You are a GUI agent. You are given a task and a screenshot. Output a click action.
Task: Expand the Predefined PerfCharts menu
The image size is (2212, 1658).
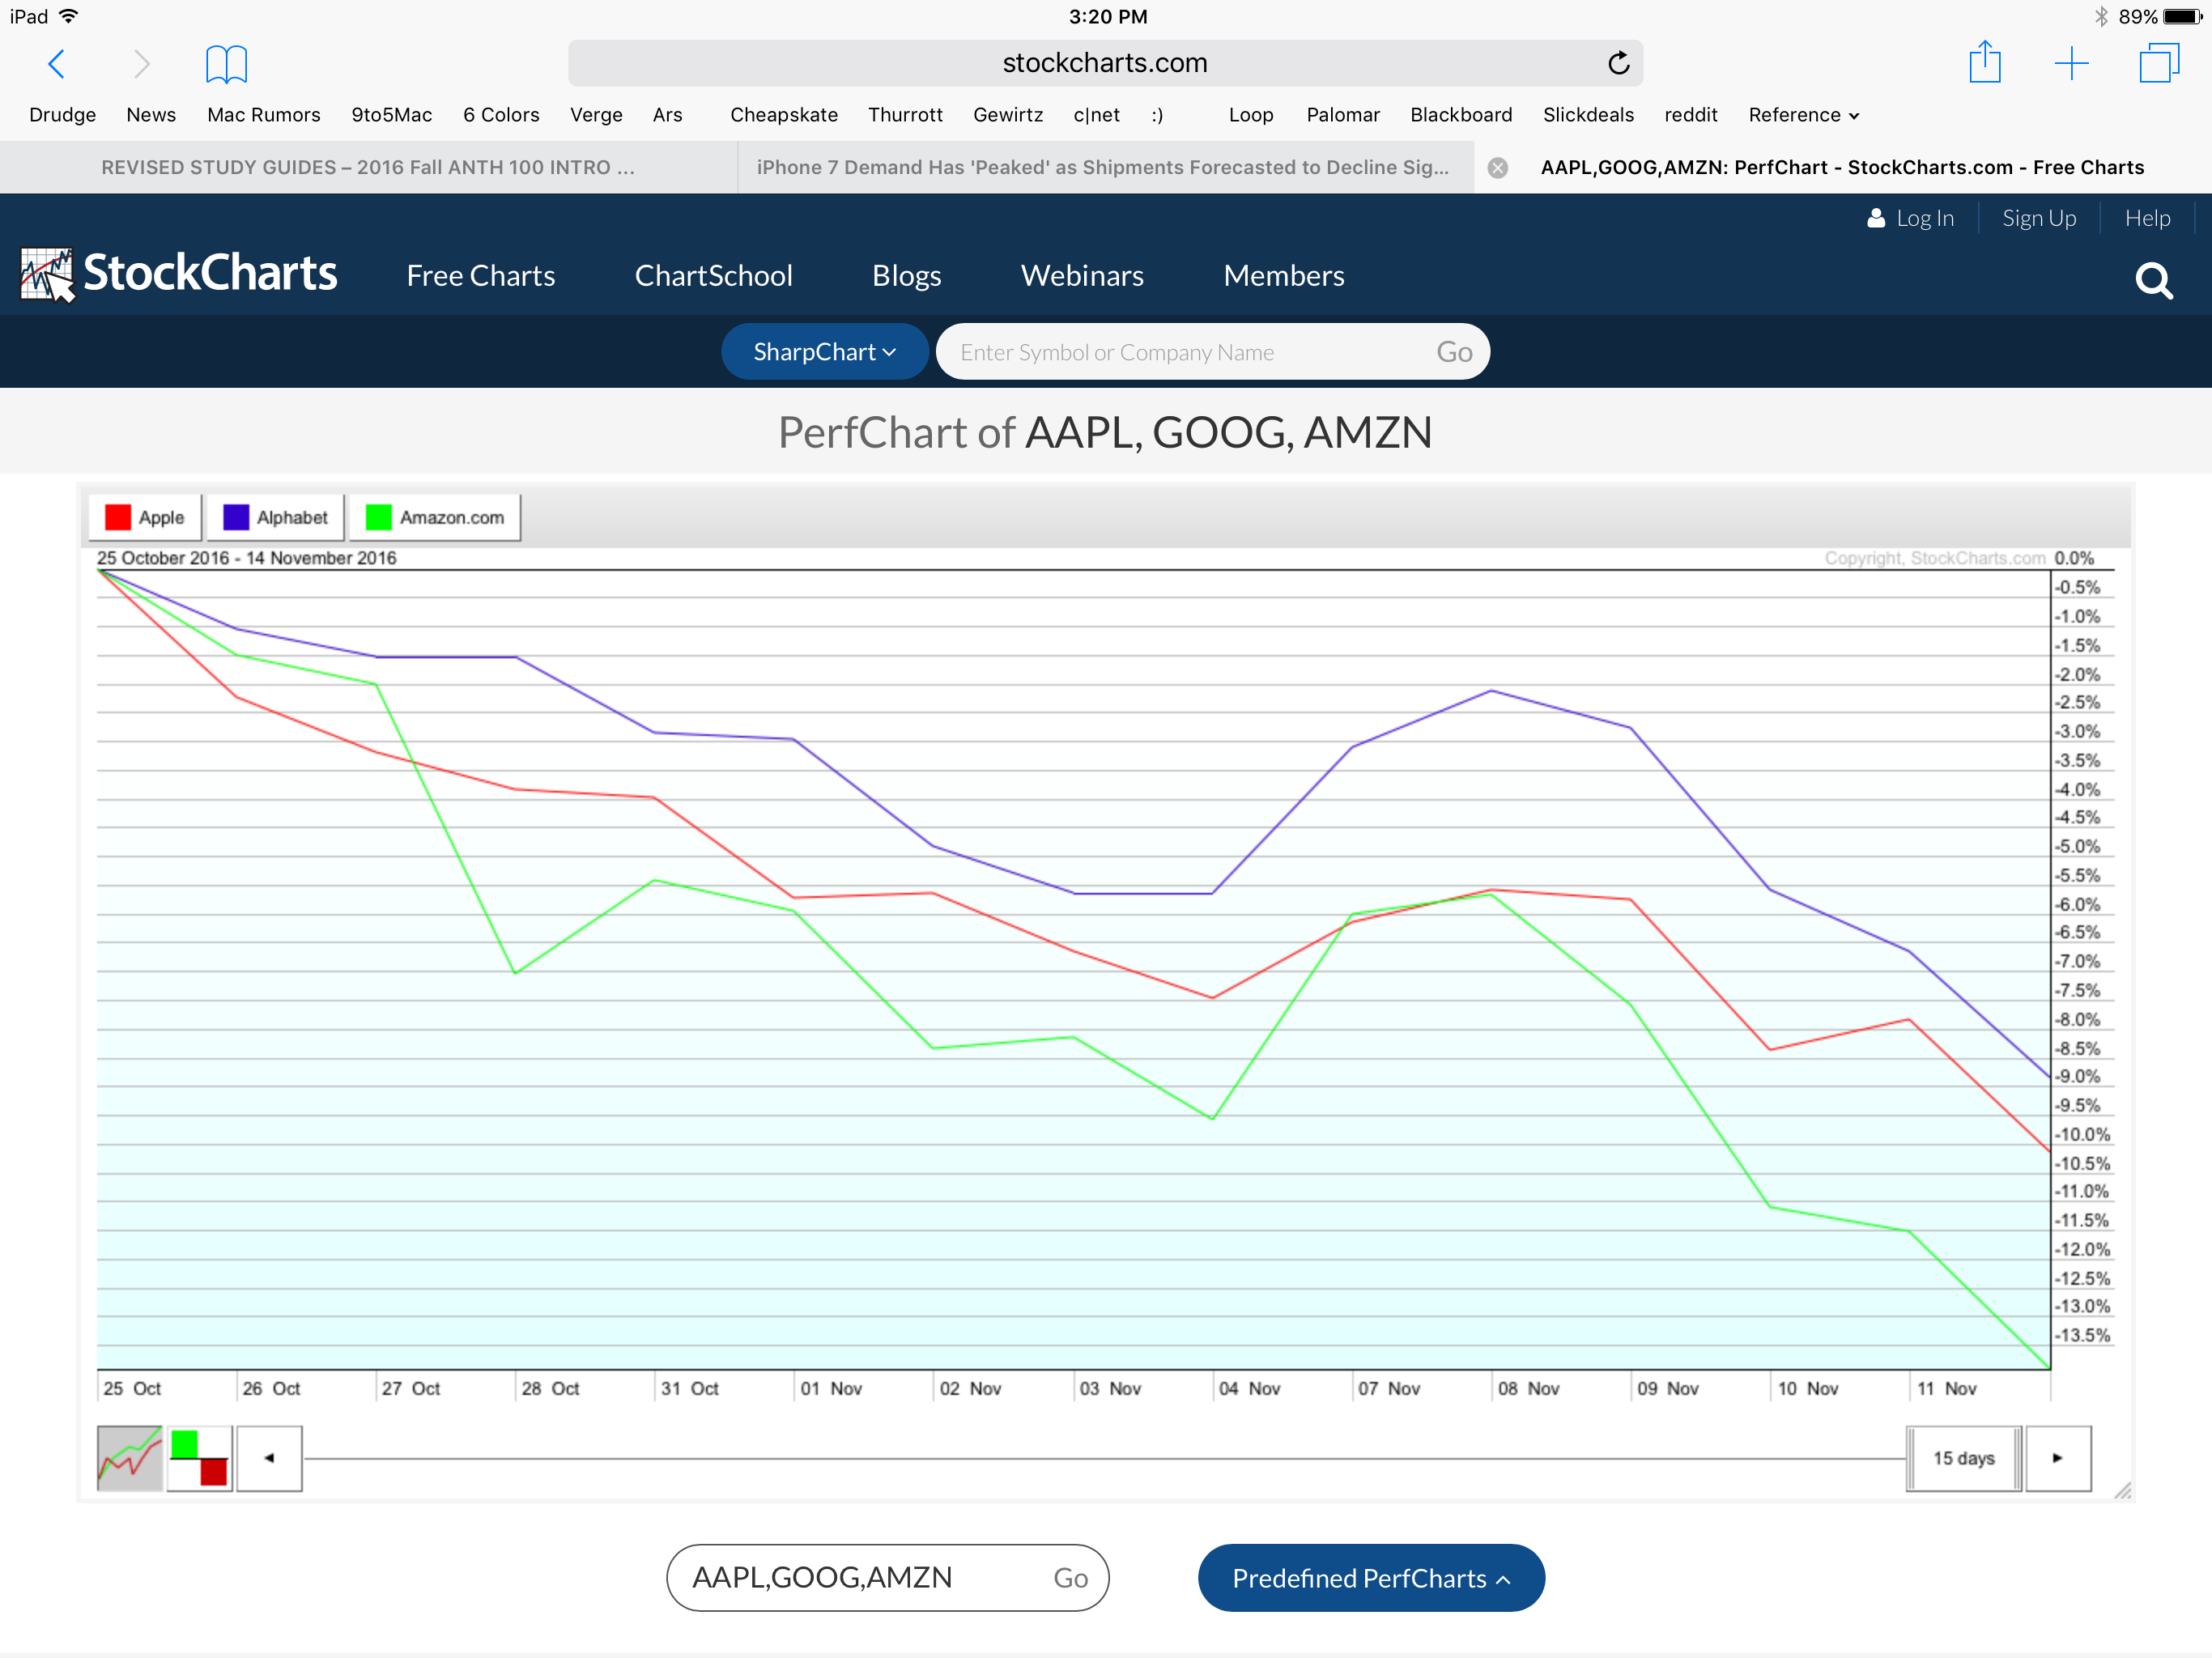click(x=1371, y=1578)
